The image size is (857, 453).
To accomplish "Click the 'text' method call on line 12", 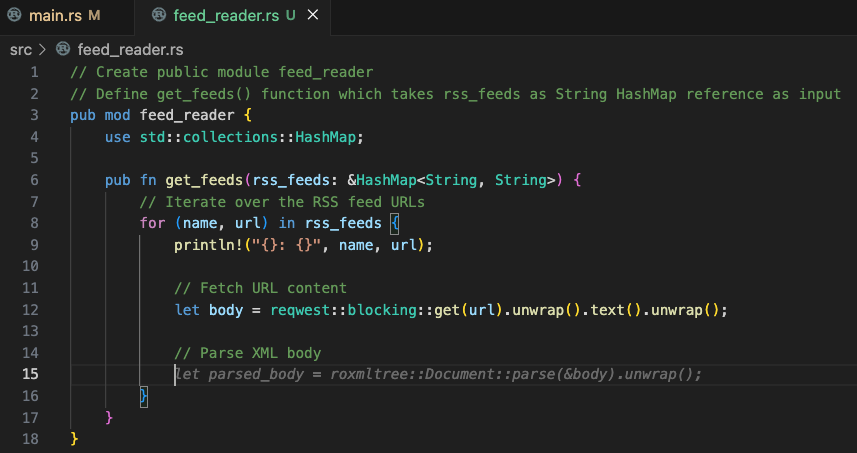I will pos(607,310).
